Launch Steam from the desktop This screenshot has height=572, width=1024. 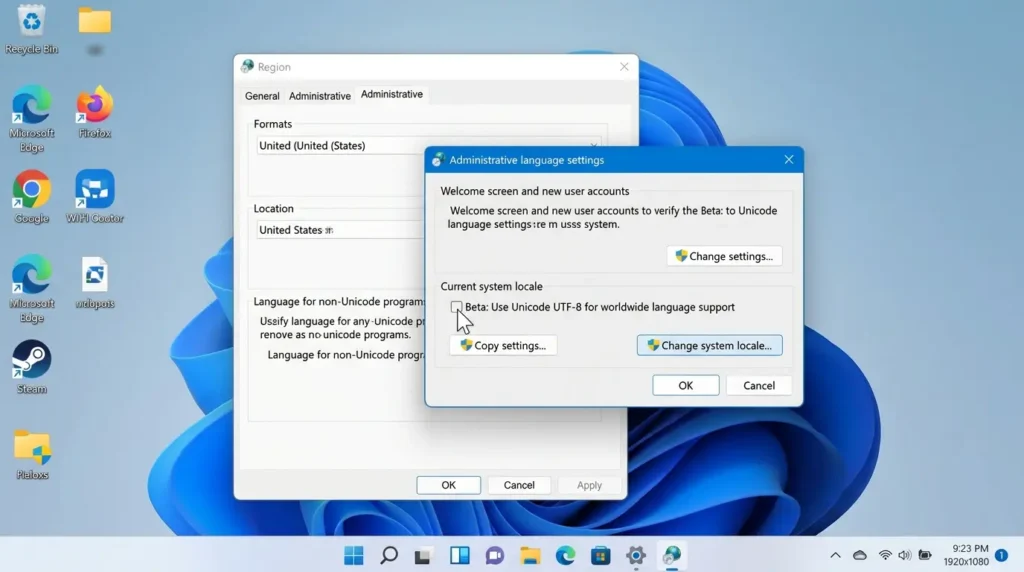pos(31,368)
